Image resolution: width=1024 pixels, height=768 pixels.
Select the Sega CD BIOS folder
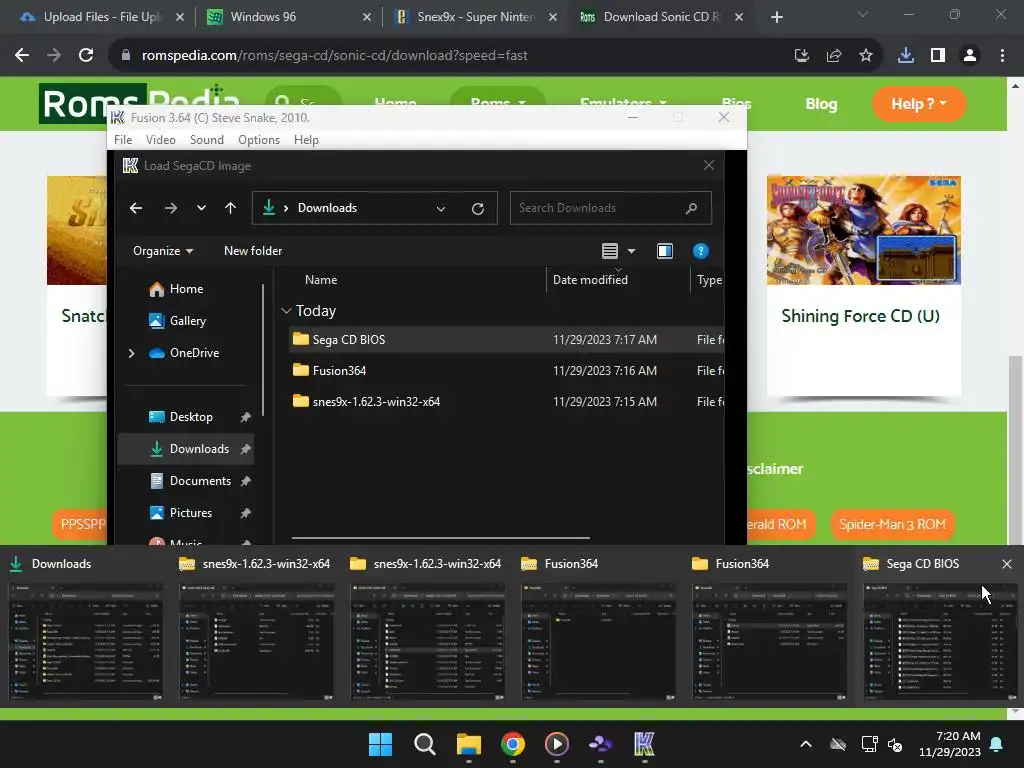point(506,340)
